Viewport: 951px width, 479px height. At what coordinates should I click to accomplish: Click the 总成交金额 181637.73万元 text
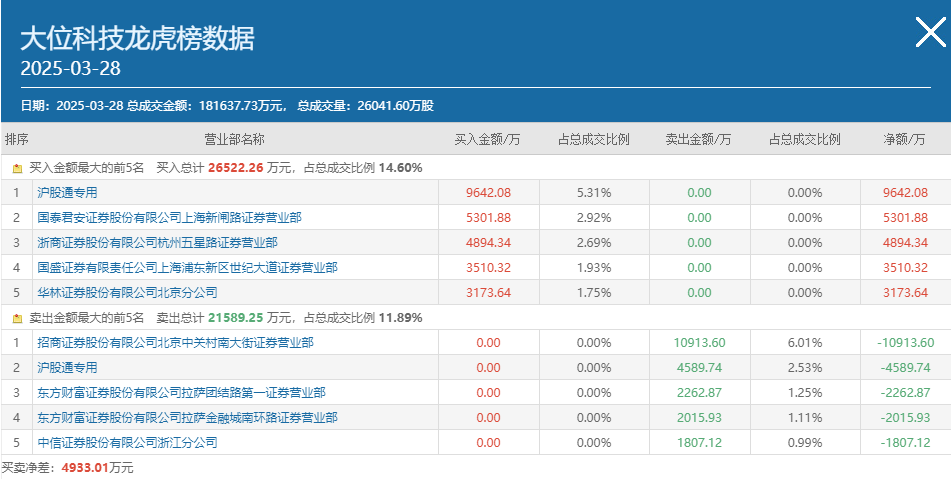coord(206,106)
